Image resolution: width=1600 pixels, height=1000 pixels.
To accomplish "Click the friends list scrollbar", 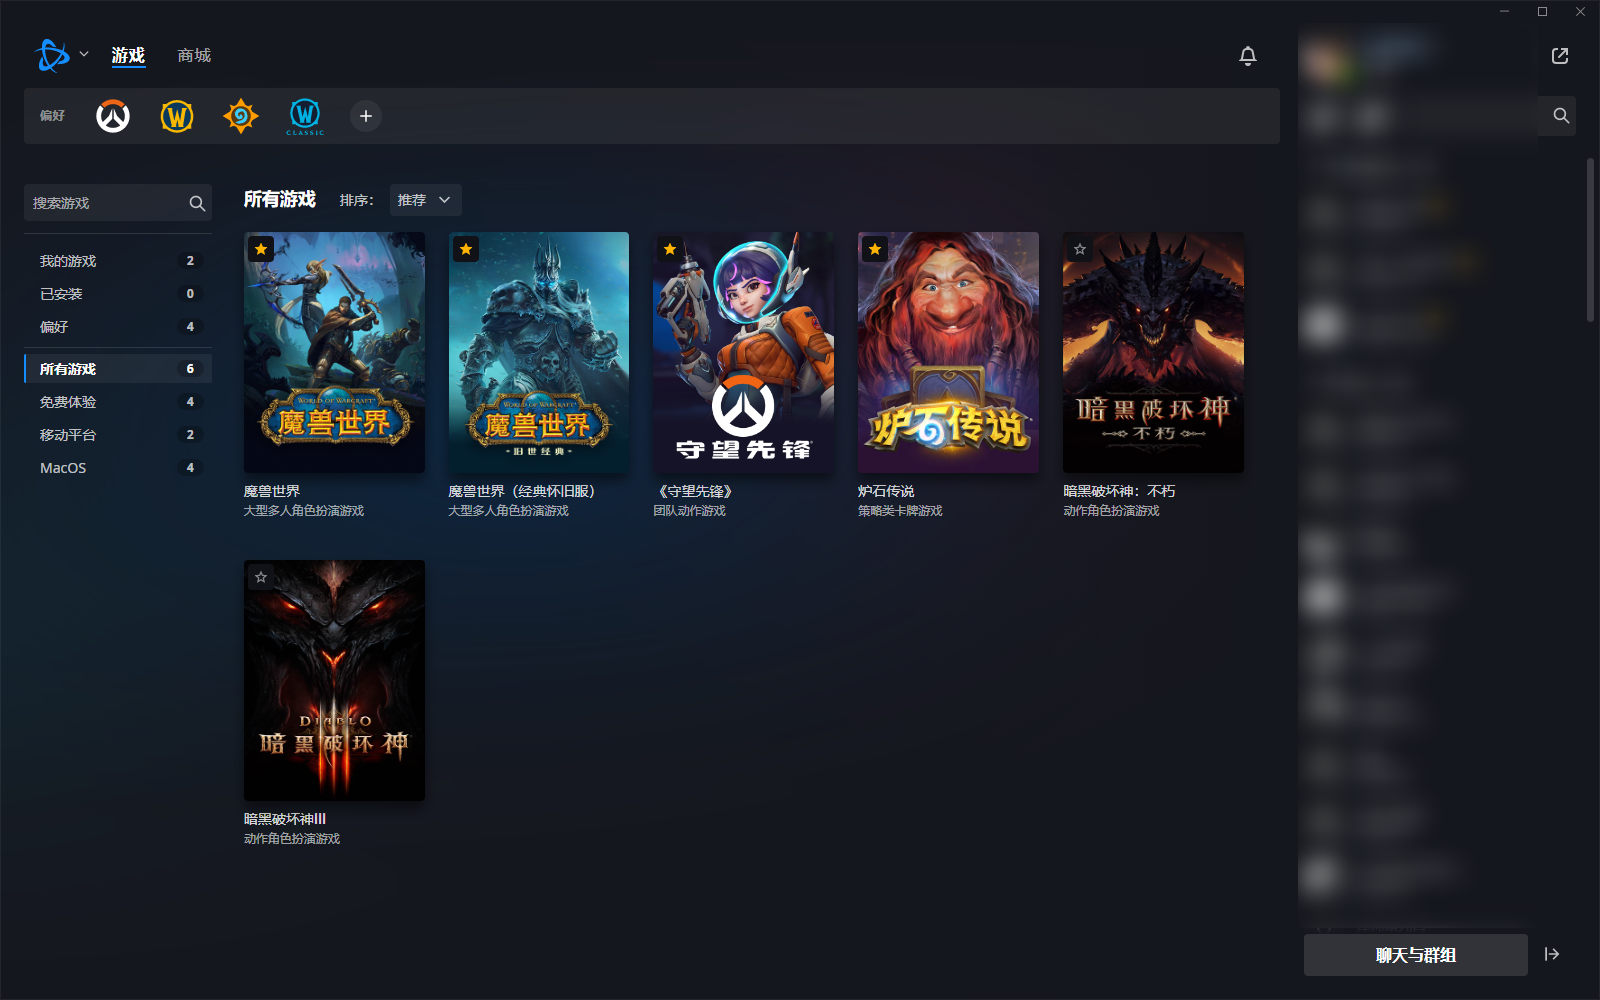I will click(x=1591, y=240).
